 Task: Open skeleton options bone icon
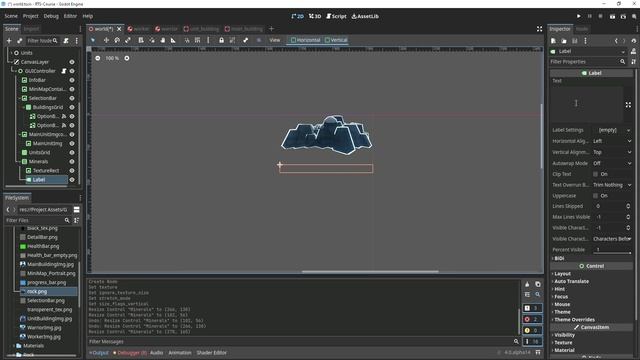[245, 40]
